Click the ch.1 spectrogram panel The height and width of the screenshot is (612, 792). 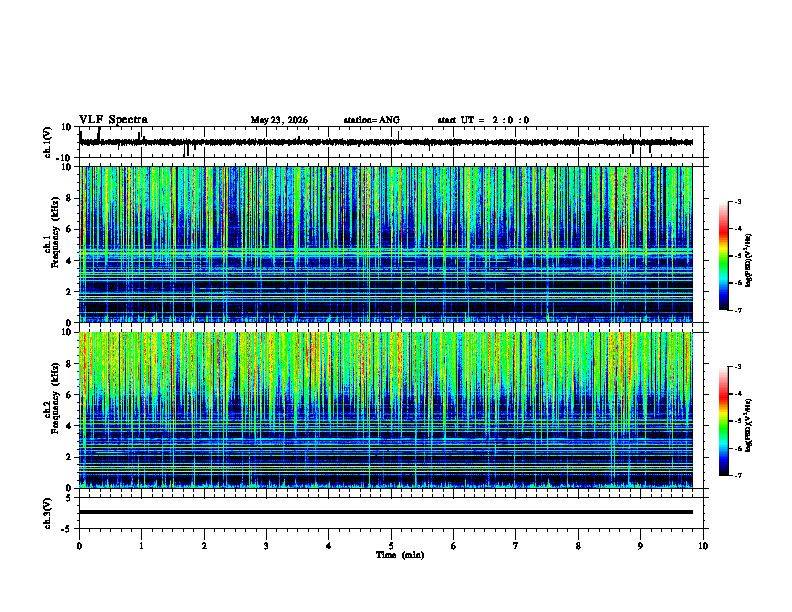tap(386, 244)
